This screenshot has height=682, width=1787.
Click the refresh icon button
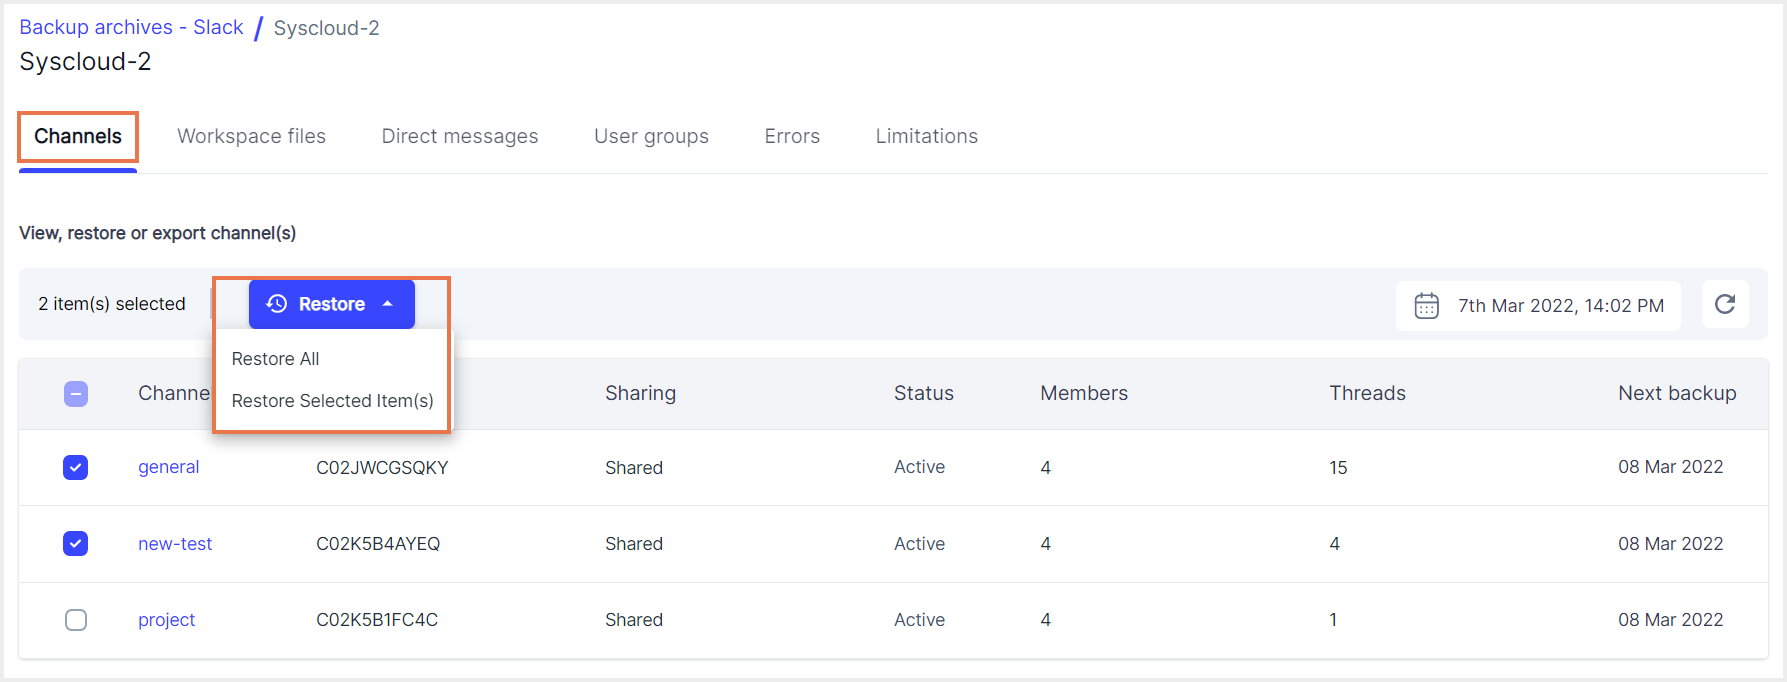1724,304
